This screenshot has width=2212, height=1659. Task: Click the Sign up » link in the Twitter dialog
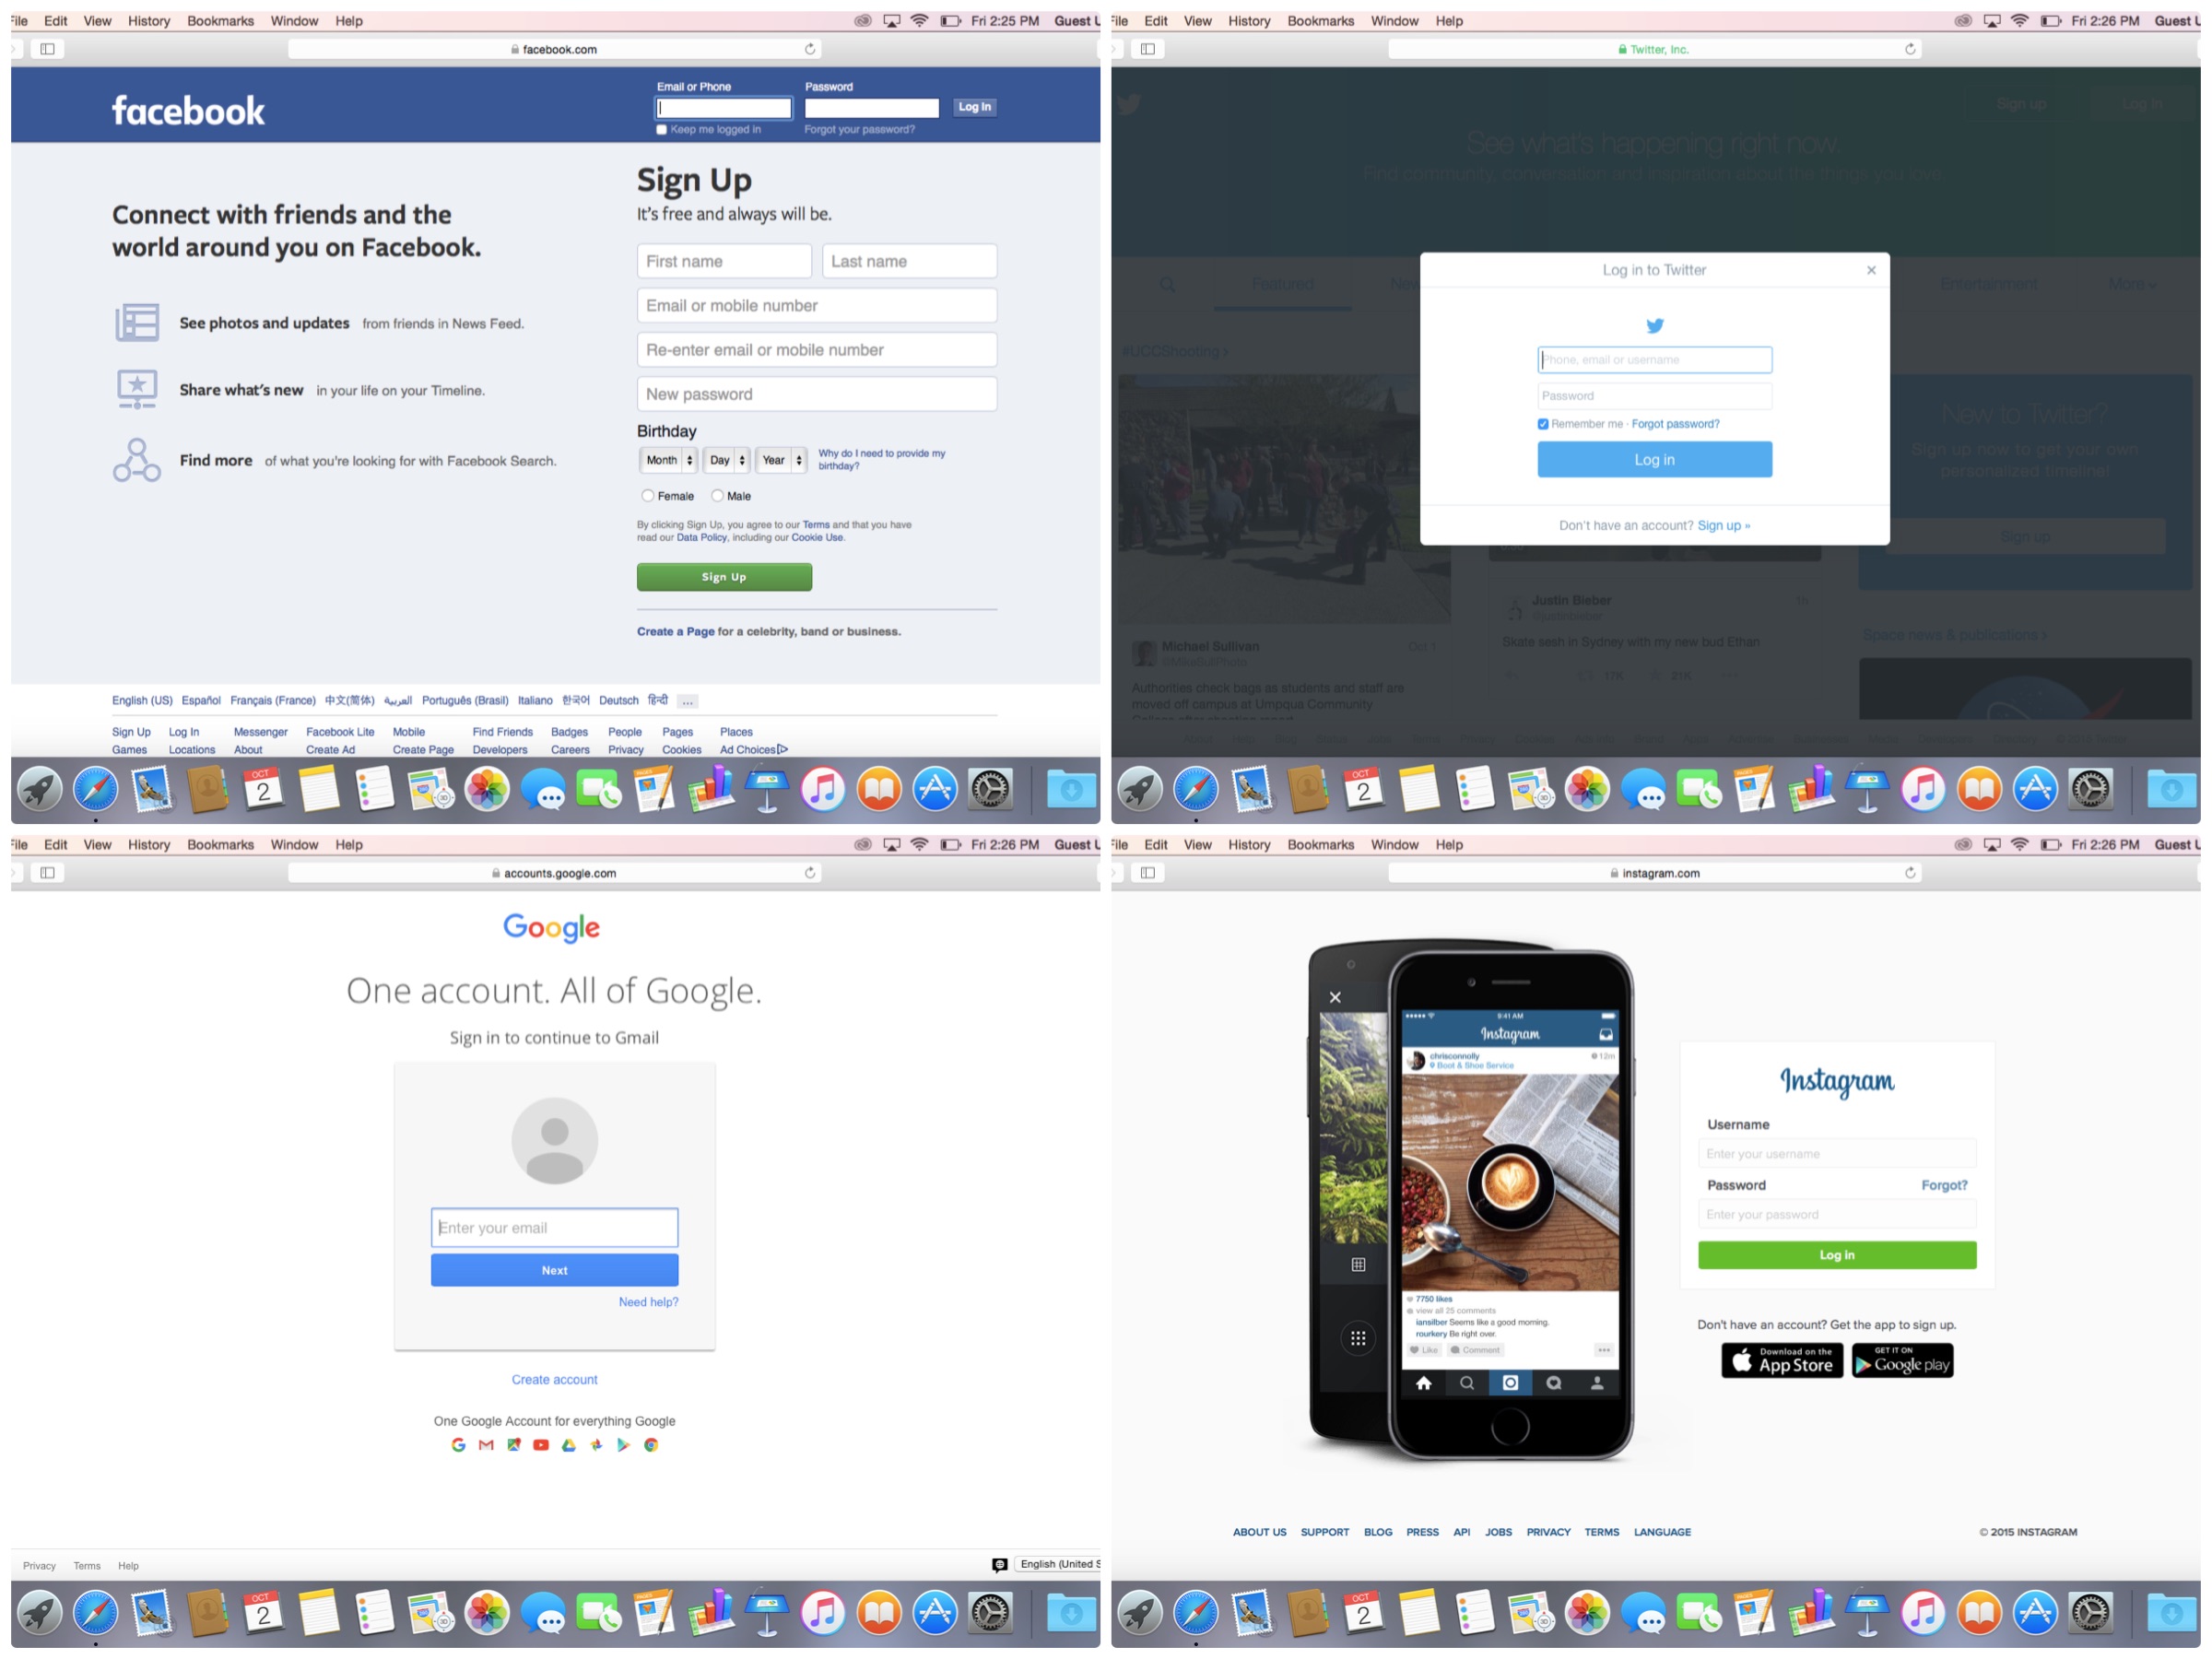point(1723,526)
